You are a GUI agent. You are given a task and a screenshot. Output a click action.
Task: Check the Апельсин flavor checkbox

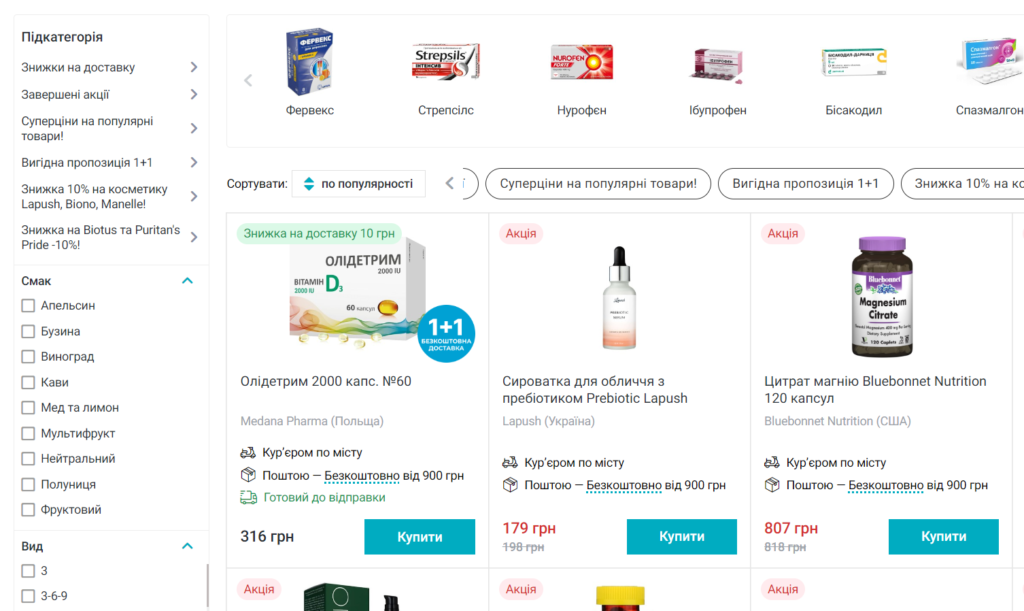click(x=28, y=306)
